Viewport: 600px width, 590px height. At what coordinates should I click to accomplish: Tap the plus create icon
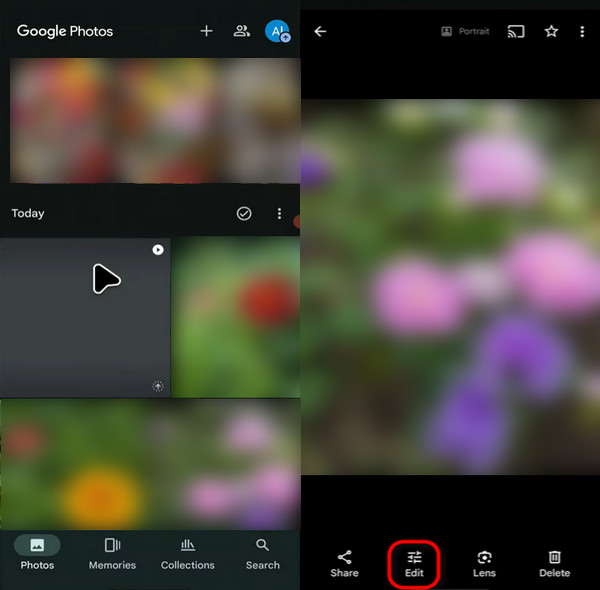206,31
